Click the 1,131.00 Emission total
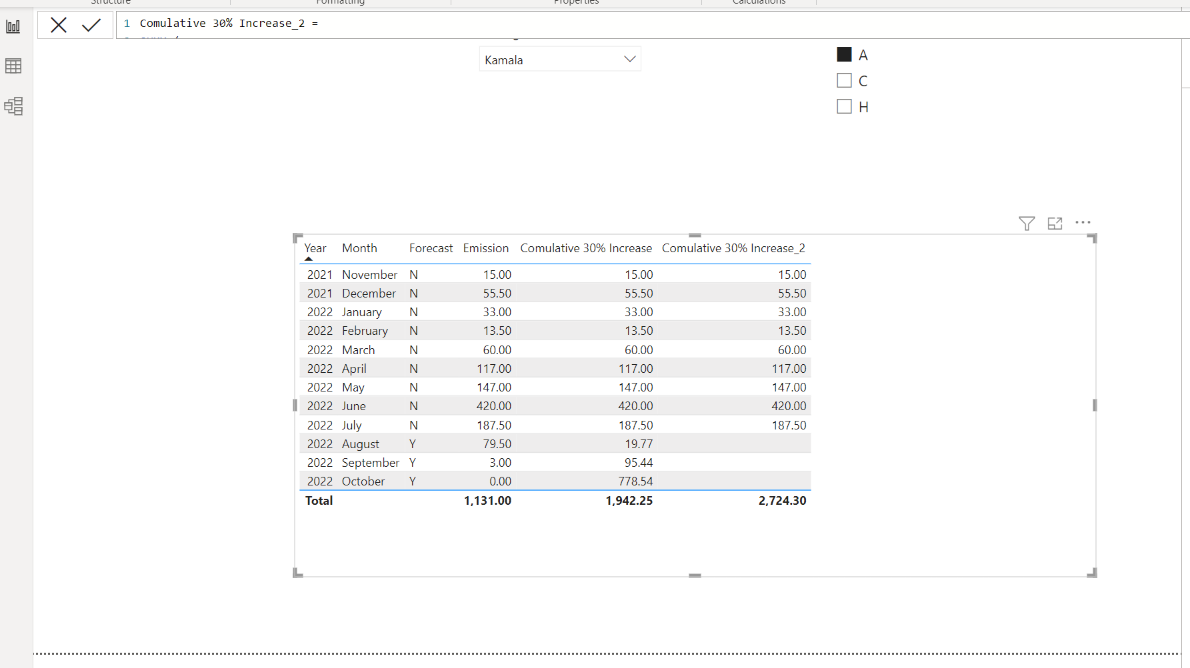This screenshot has width=1190, height=668. 487,500
